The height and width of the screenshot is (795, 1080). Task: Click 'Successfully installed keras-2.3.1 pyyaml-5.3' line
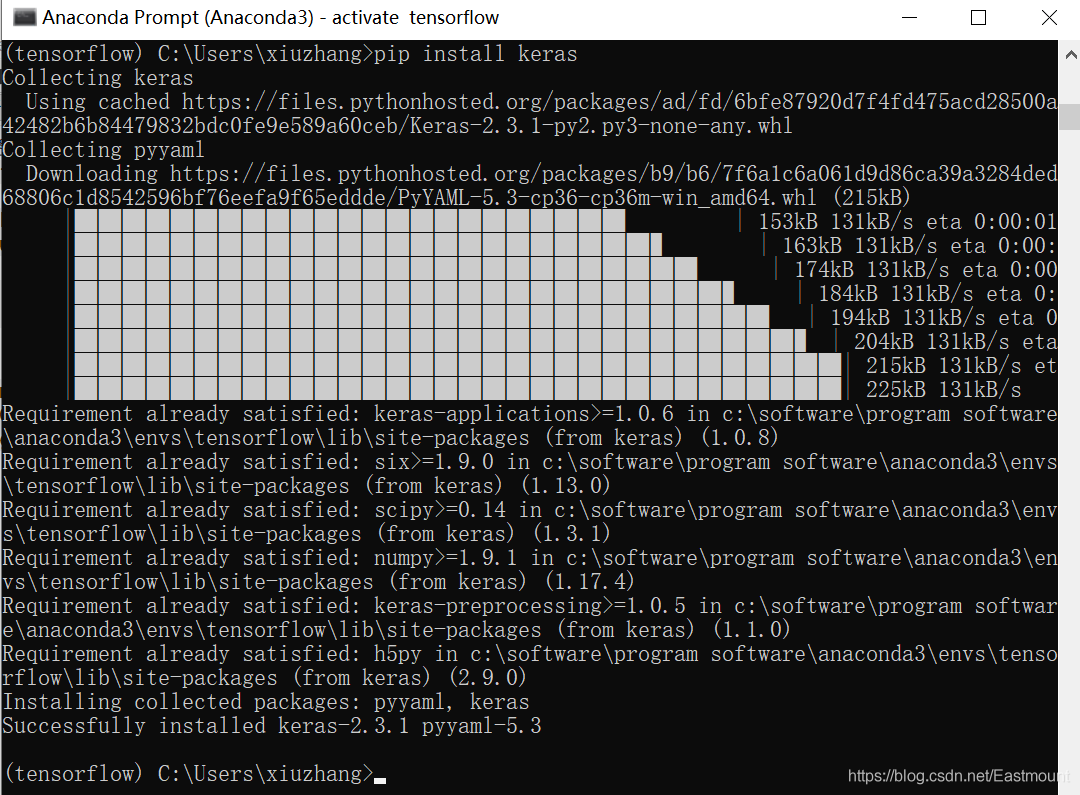pyautogui.click(x=271, y=726)
